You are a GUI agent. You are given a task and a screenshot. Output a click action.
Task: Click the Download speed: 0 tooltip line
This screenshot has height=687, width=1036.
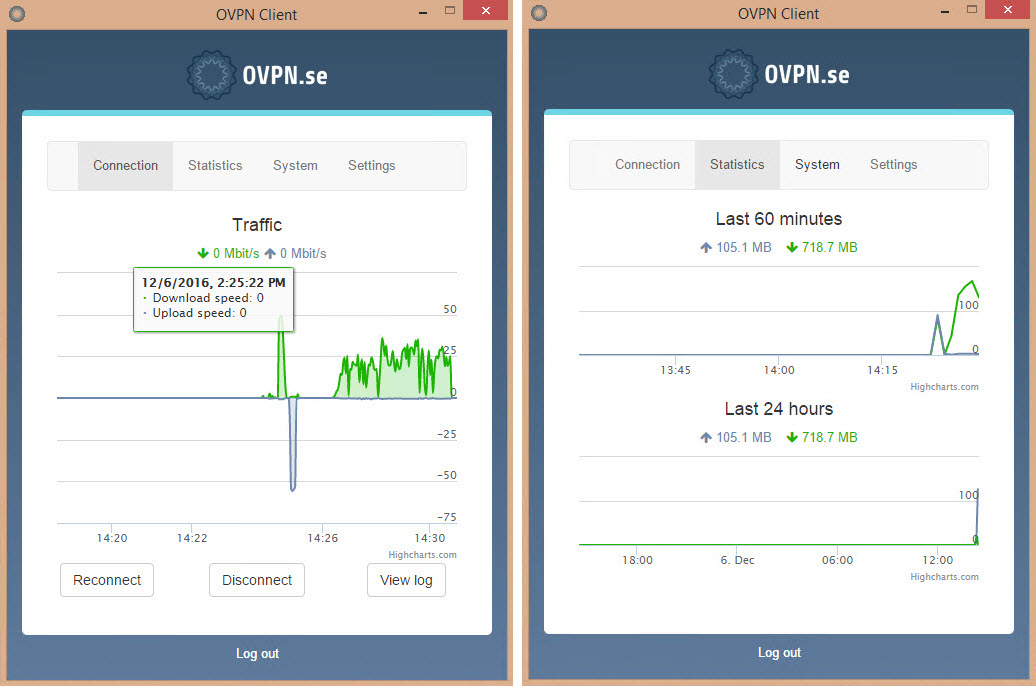tap(208, 298)
